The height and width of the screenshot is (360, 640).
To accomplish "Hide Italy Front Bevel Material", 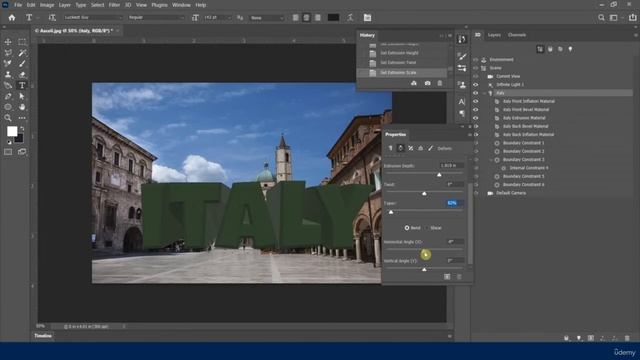I will pos(476,110).
